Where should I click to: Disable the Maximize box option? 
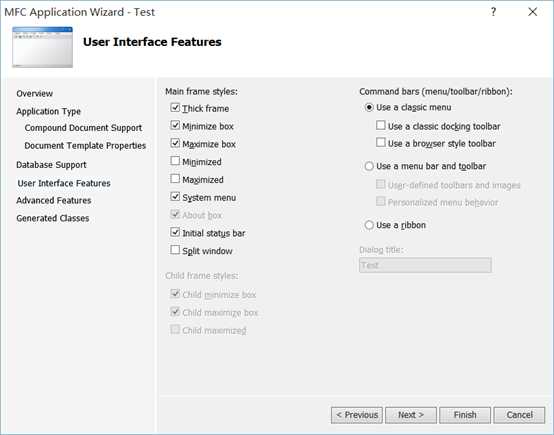click(x=175, y=143)
